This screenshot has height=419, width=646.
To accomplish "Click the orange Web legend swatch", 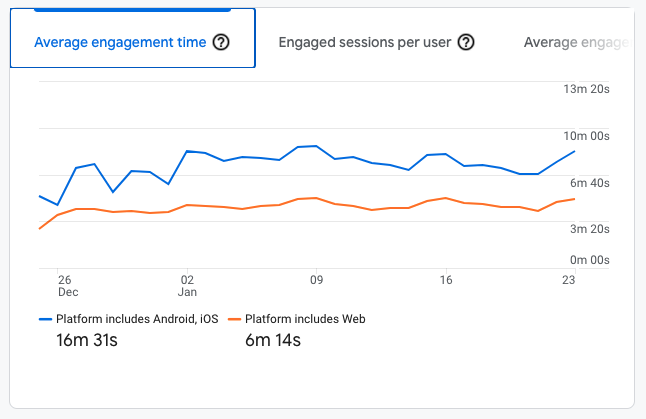I will (234, 319).
